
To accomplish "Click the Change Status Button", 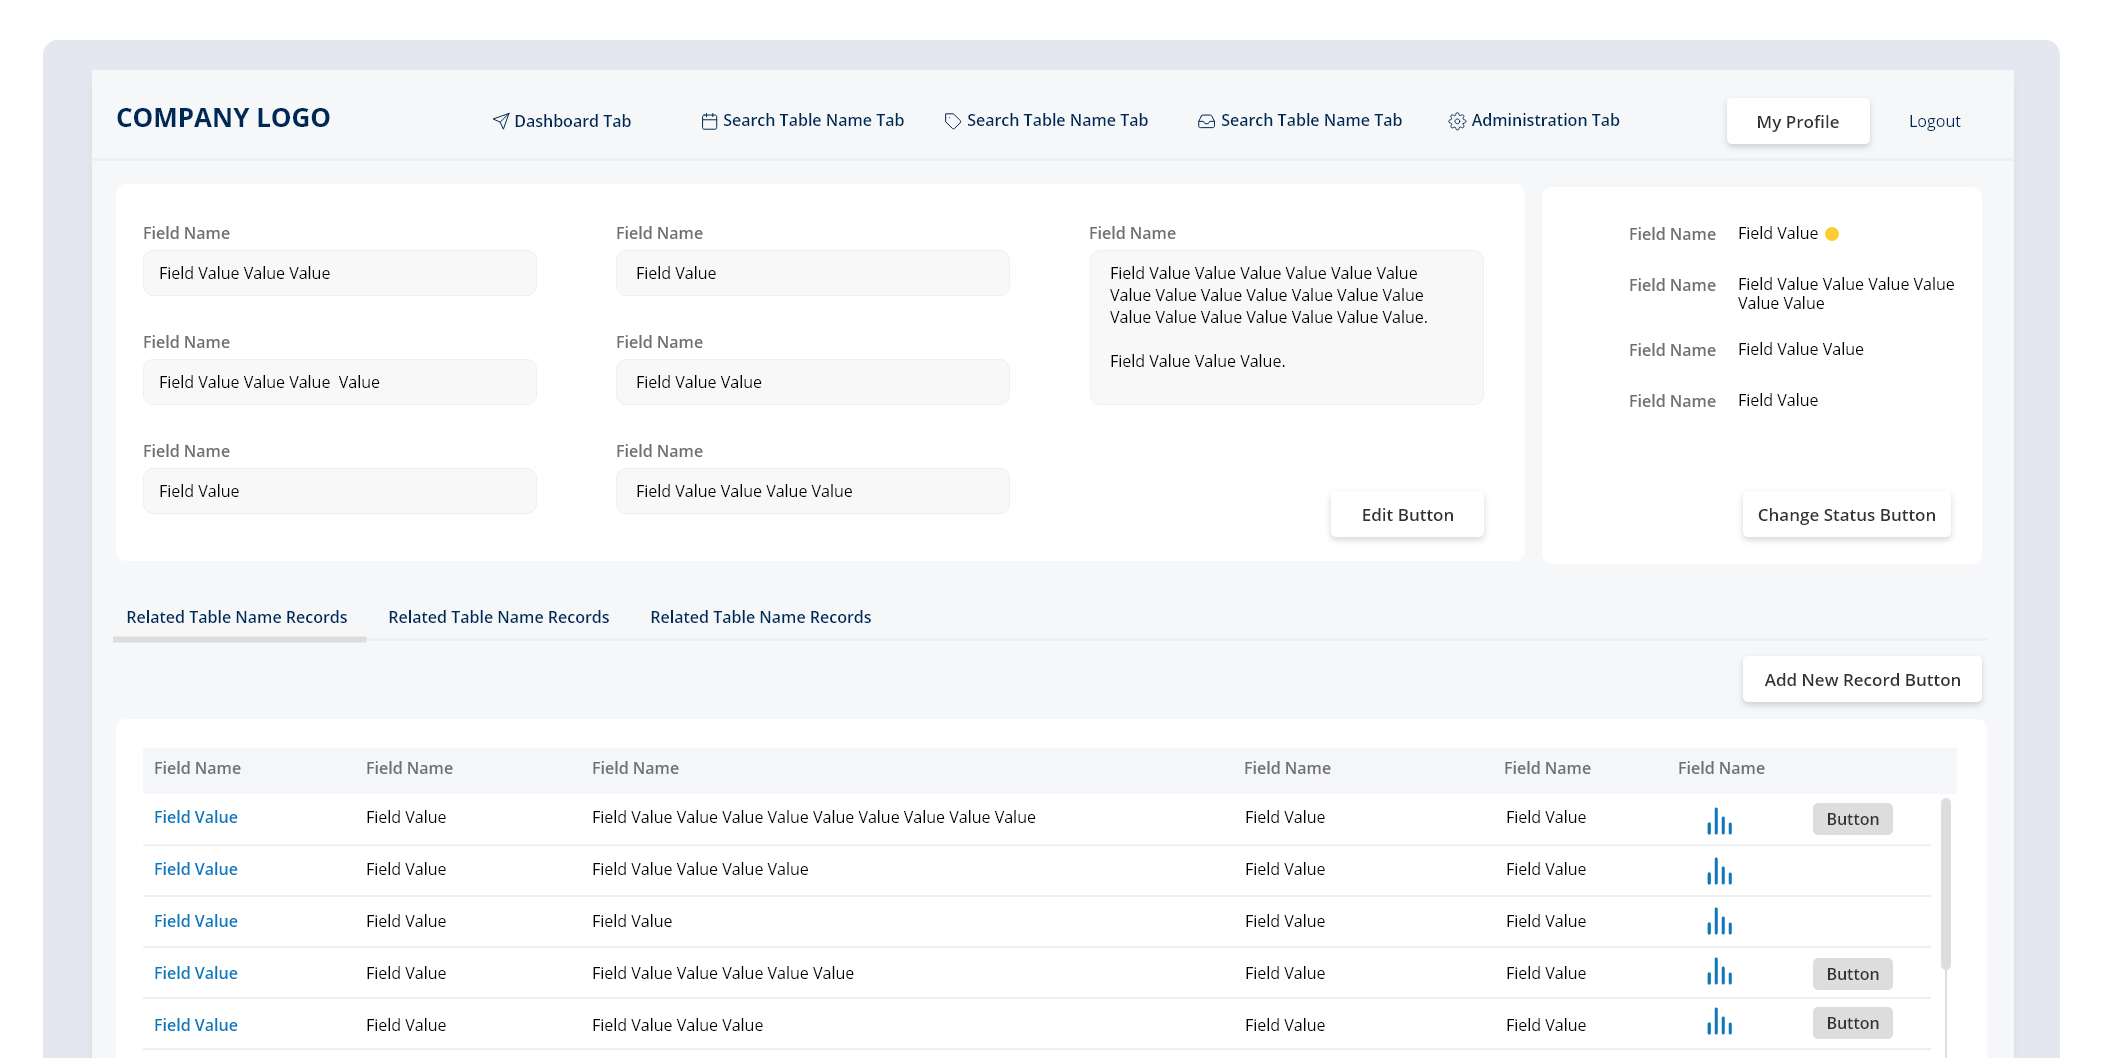I will pos(1847,514).
